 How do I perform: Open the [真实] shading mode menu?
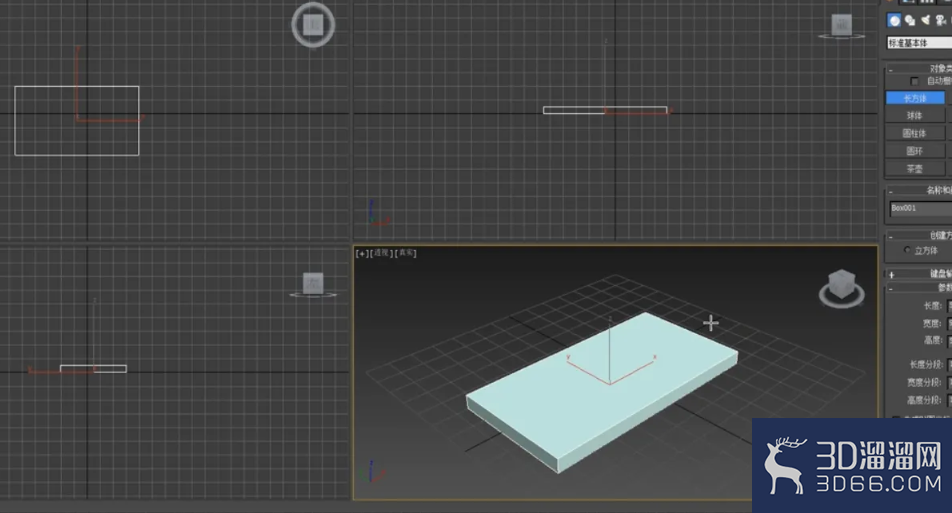(x=406, y=253)
